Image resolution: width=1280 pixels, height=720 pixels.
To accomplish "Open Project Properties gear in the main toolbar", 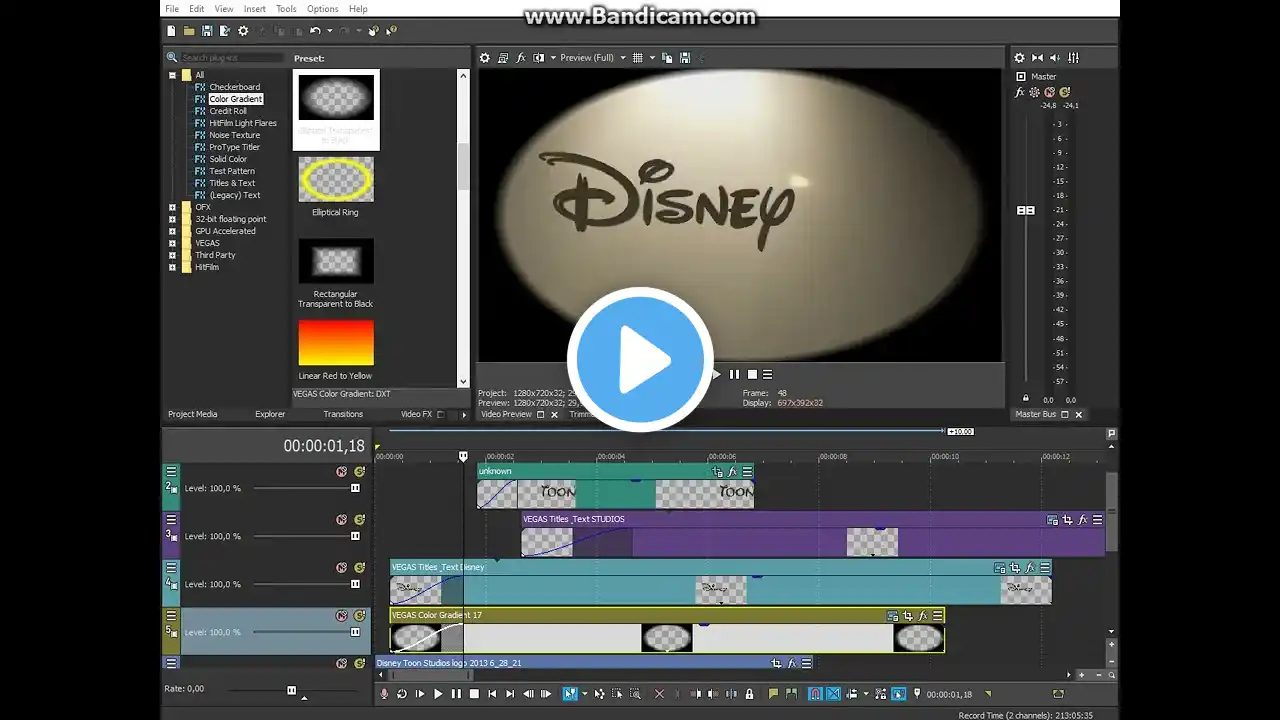I will click(x=243, y=31).
